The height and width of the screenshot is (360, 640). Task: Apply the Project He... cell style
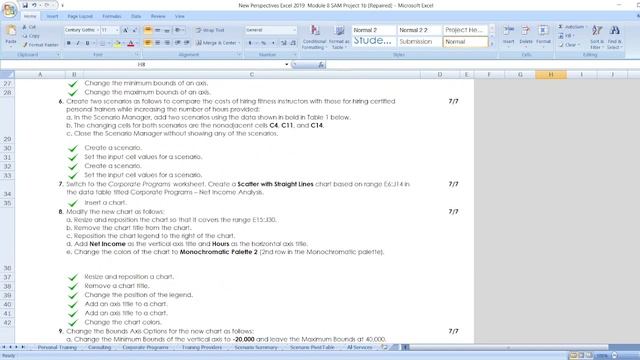coord(465,30)
